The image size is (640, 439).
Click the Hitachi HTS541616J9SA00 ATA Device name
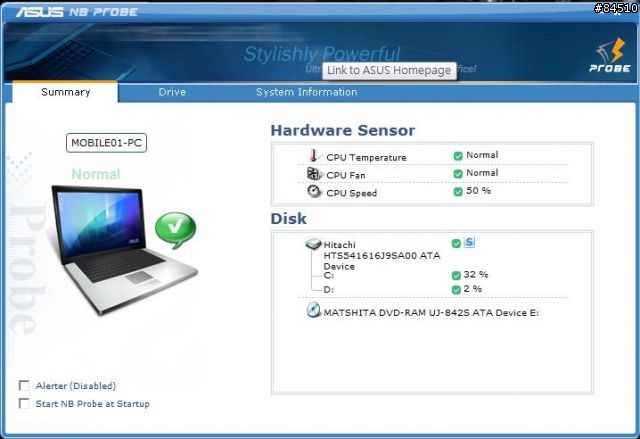pyautogui.click(x=382, y=255)
